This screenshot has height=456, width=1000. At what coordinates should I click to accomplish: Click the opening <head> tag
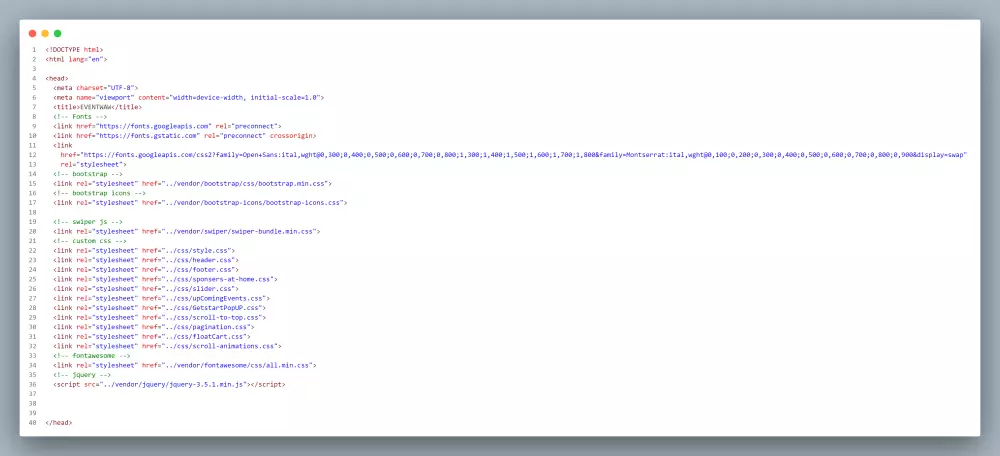tap(57, 78)
